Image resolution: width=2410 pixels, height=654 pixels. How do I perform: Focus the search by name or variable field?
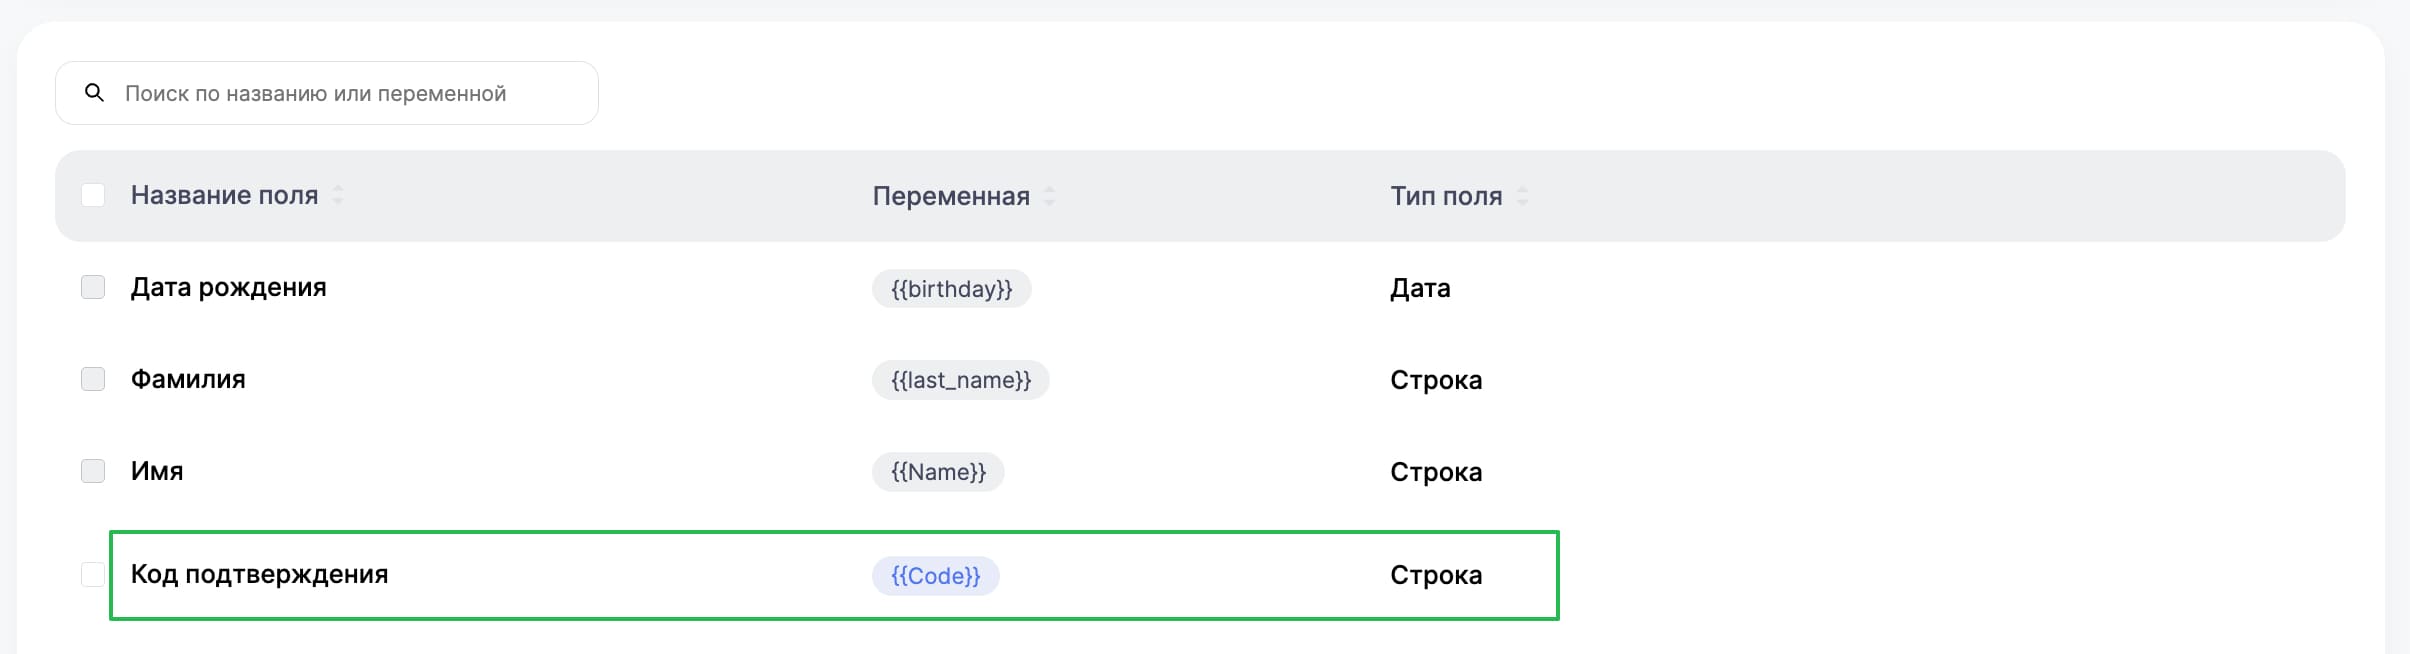point(340,93)
